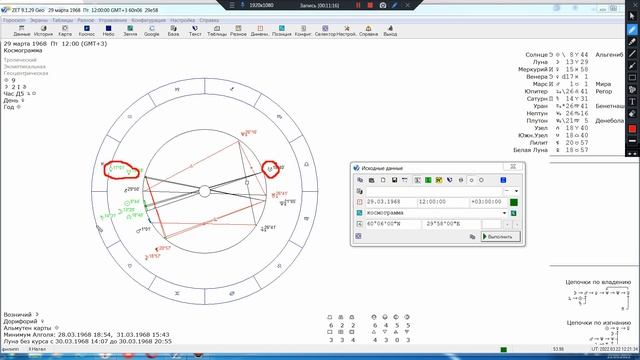Click the yellow icon in dialog toolbar
This screenshot has width=640, height=360.
coord(439,180)
